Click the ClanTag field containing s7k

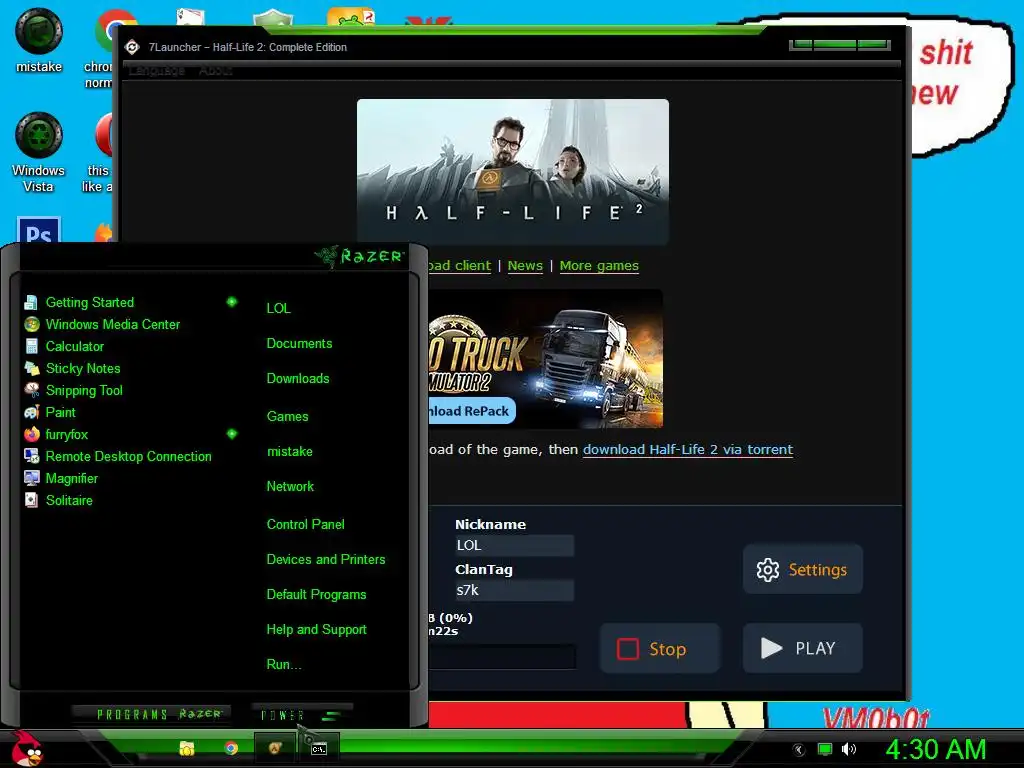(514, 590)
